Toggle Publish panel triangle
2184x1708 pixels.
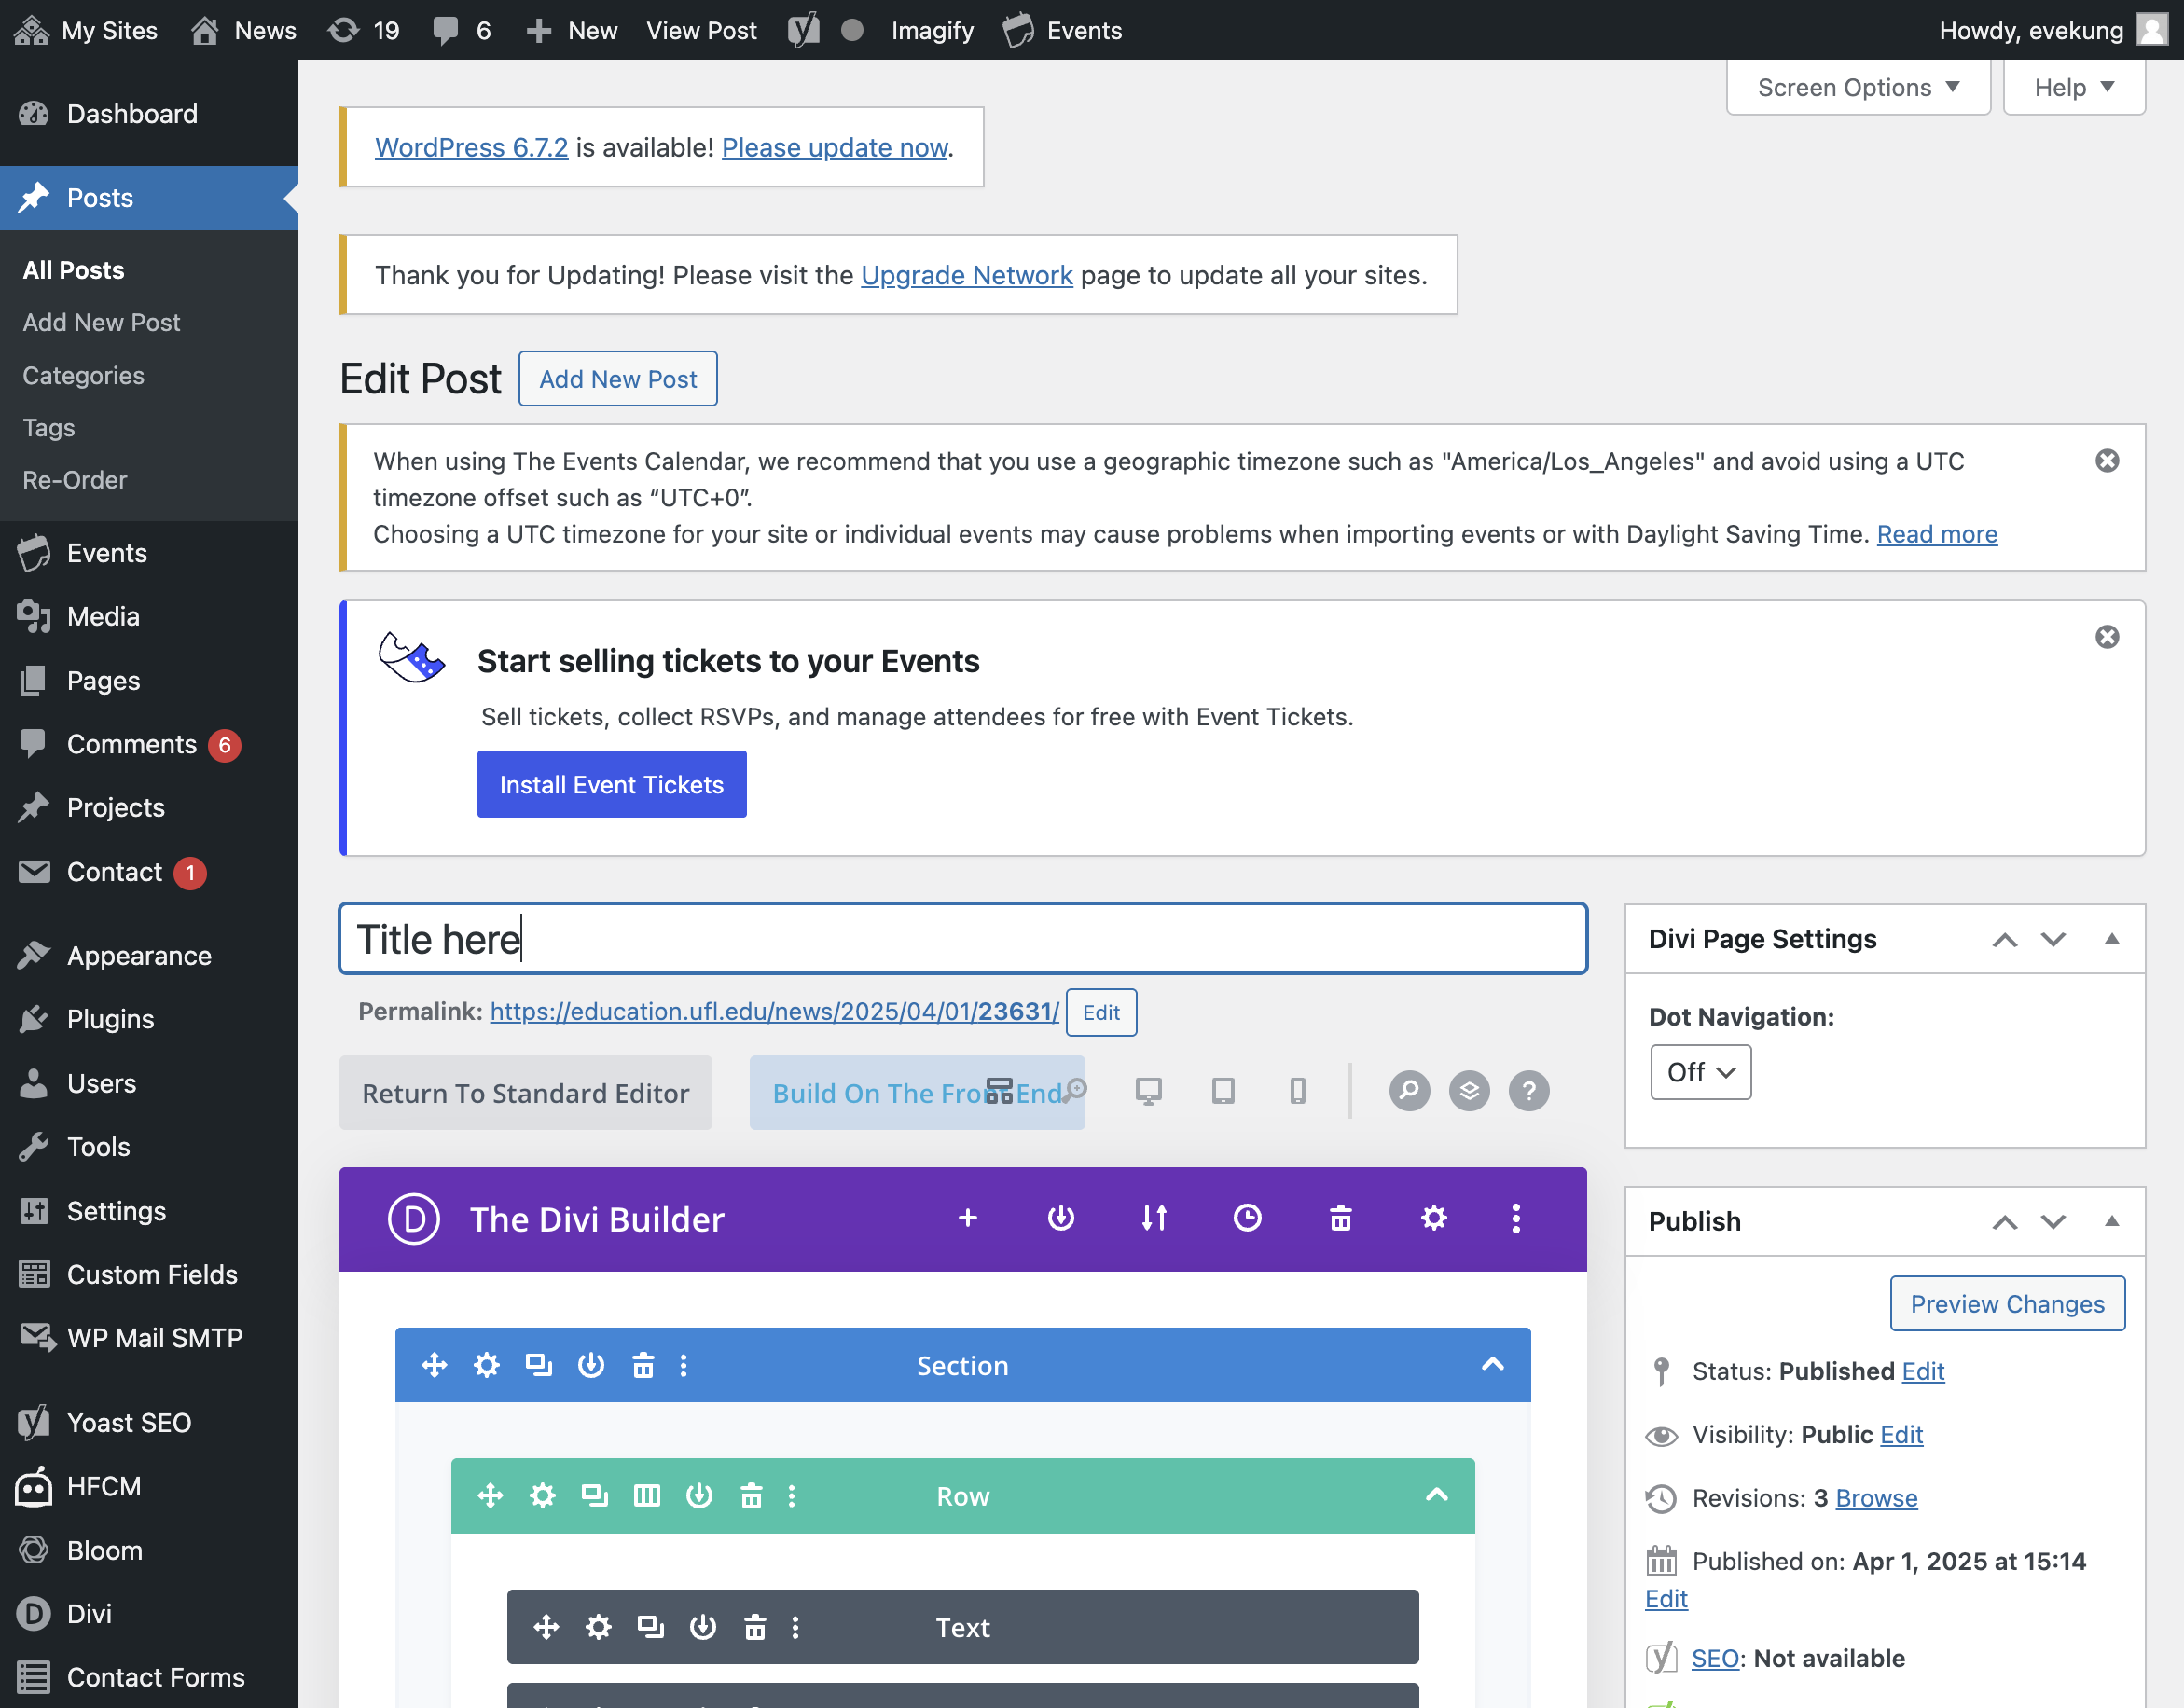click(2112, 1221)
